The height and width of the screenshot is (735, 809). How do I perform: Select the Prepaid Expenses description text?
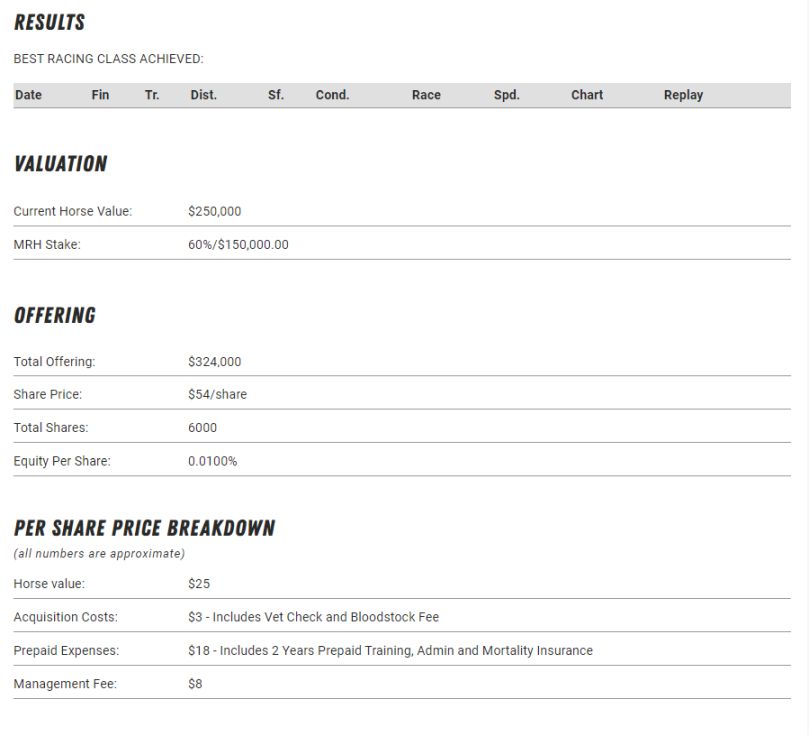click(x=390, y=651)
